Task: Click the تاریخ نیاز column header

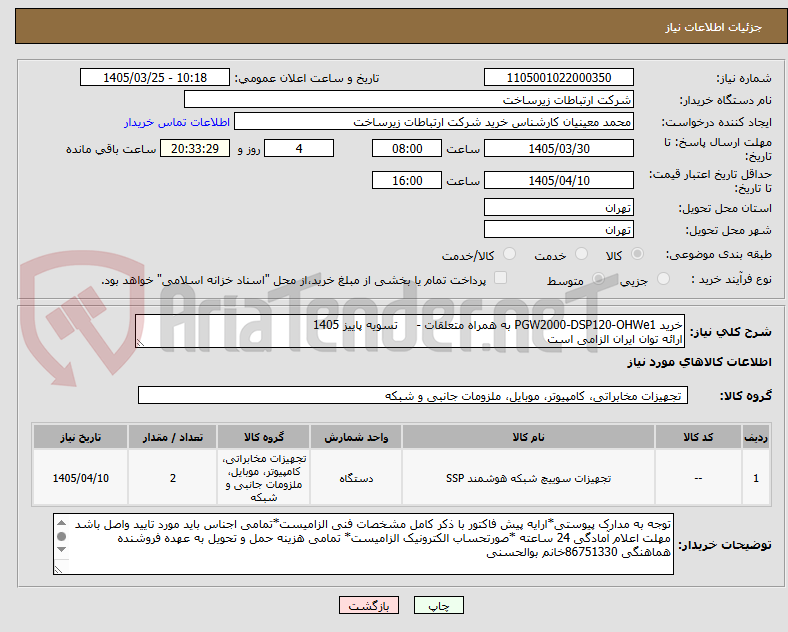Action: click(x=80, y=437)
